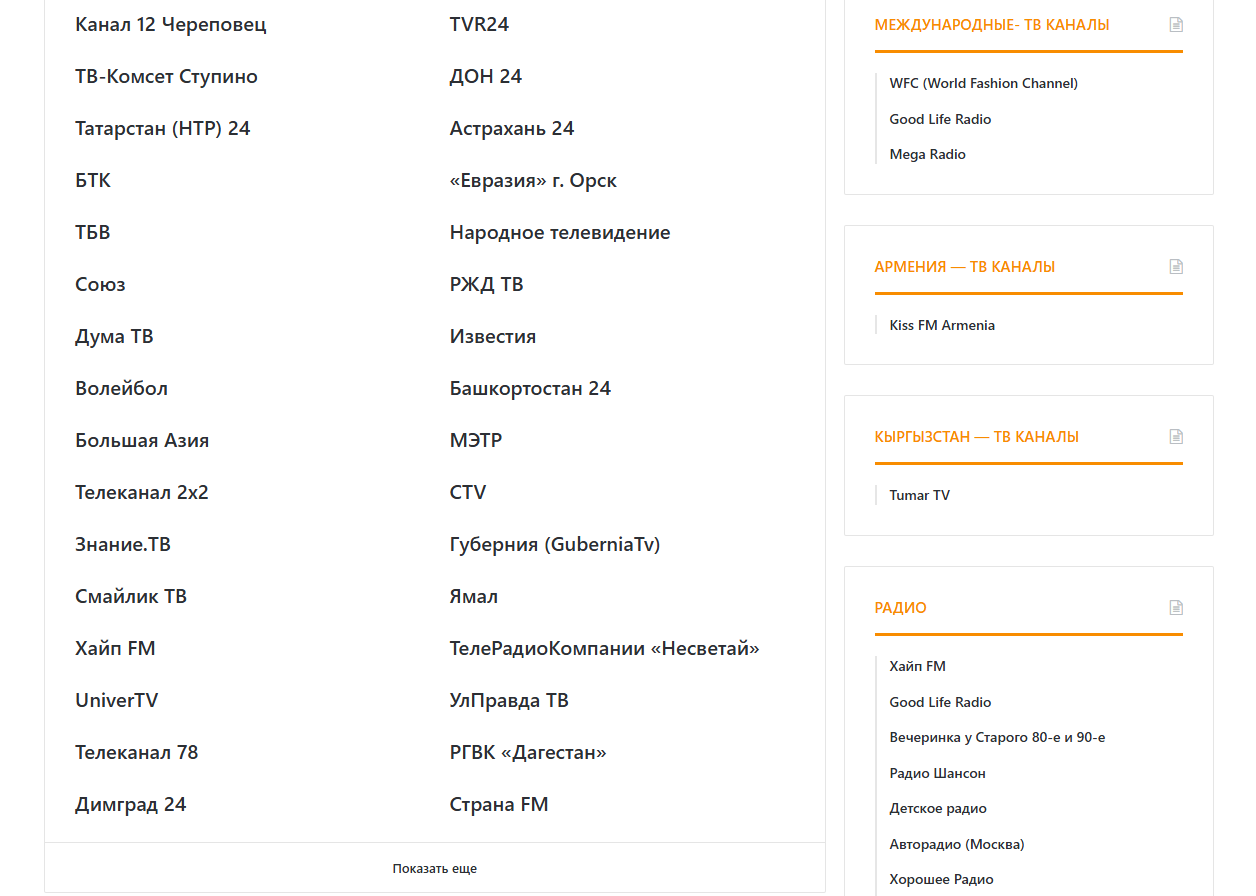This screenshot has width=1256, height=896.
Task: Select channel Губерния (GuberniaTv)
Action: click(555, 544)
